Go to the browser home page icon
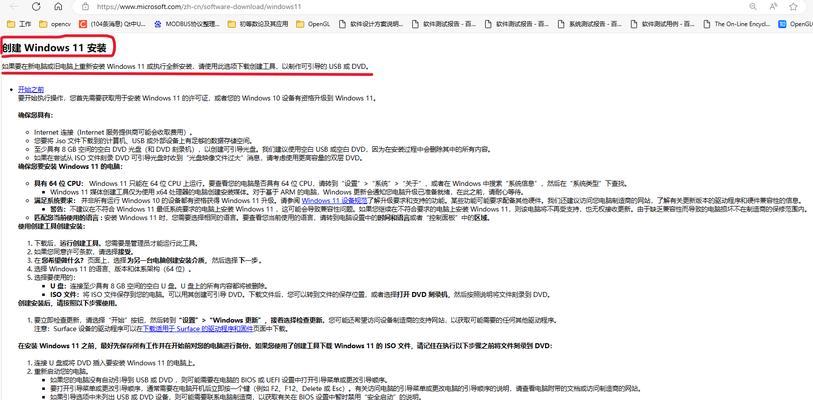The image size is (813, 400). pos(58,7)
